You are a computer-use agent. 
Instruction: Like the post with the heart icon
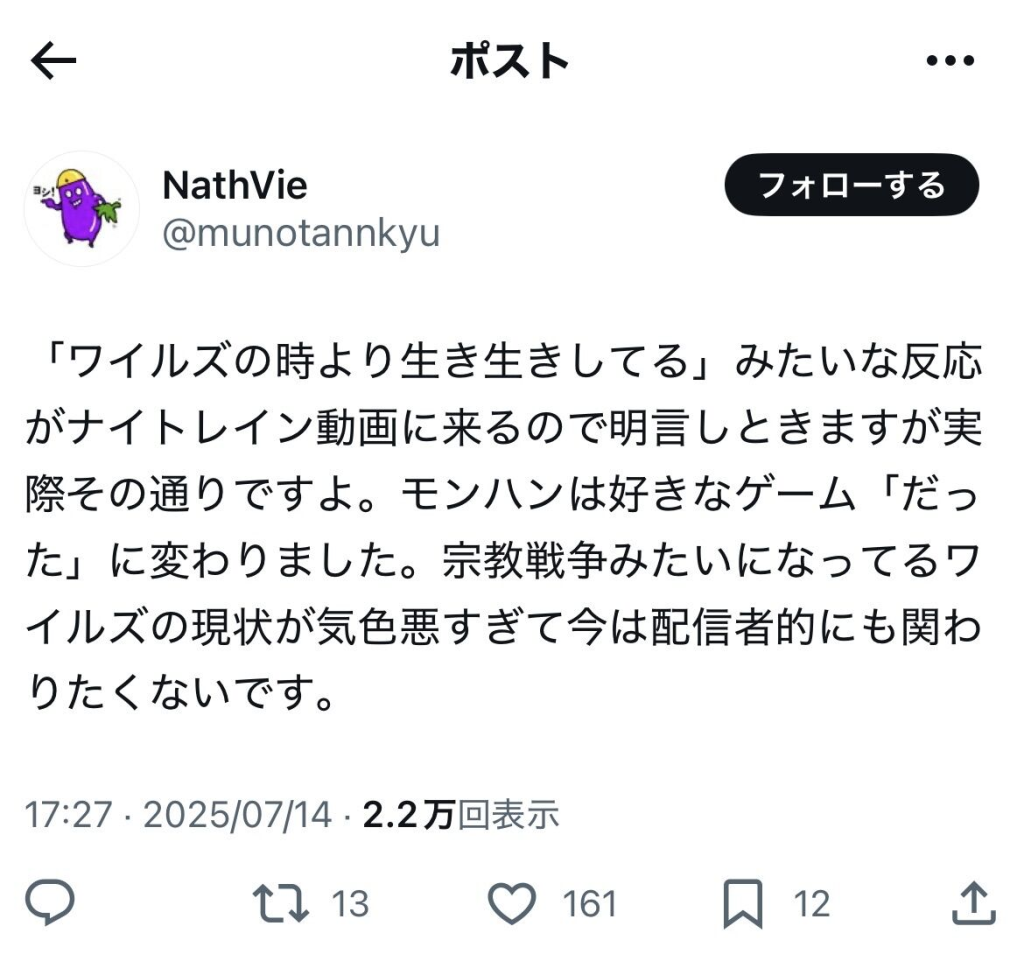tap(512, 904)
